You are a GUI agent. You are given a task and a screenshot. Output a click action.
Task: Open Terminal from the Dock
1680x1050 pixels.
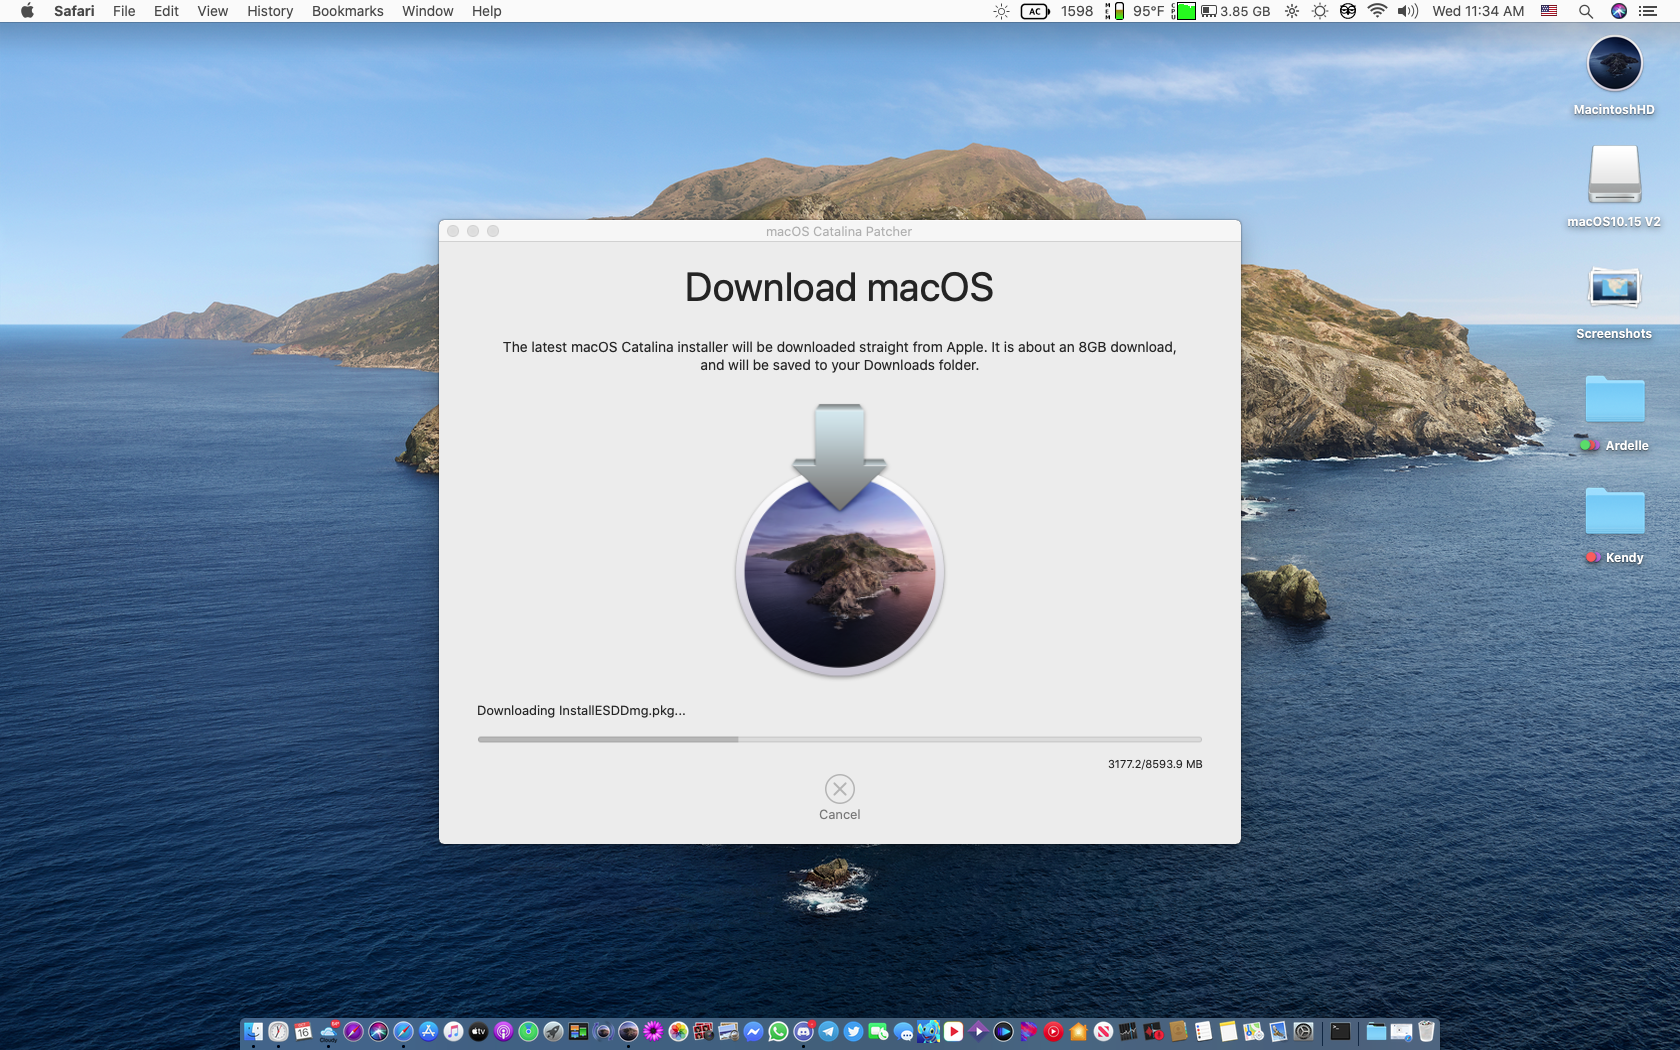pos(1340,1032)
